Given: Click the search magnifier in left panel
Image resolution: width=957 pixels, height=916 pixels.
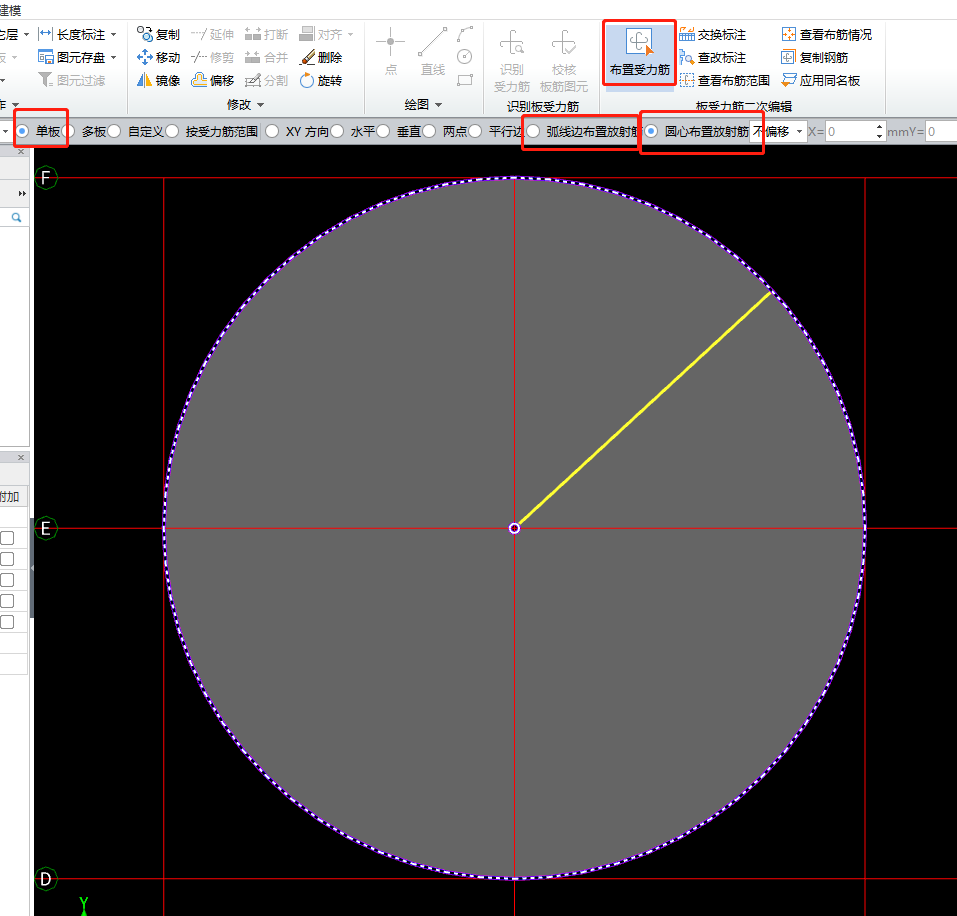Looking at the screenshot, I should (16, 217).
